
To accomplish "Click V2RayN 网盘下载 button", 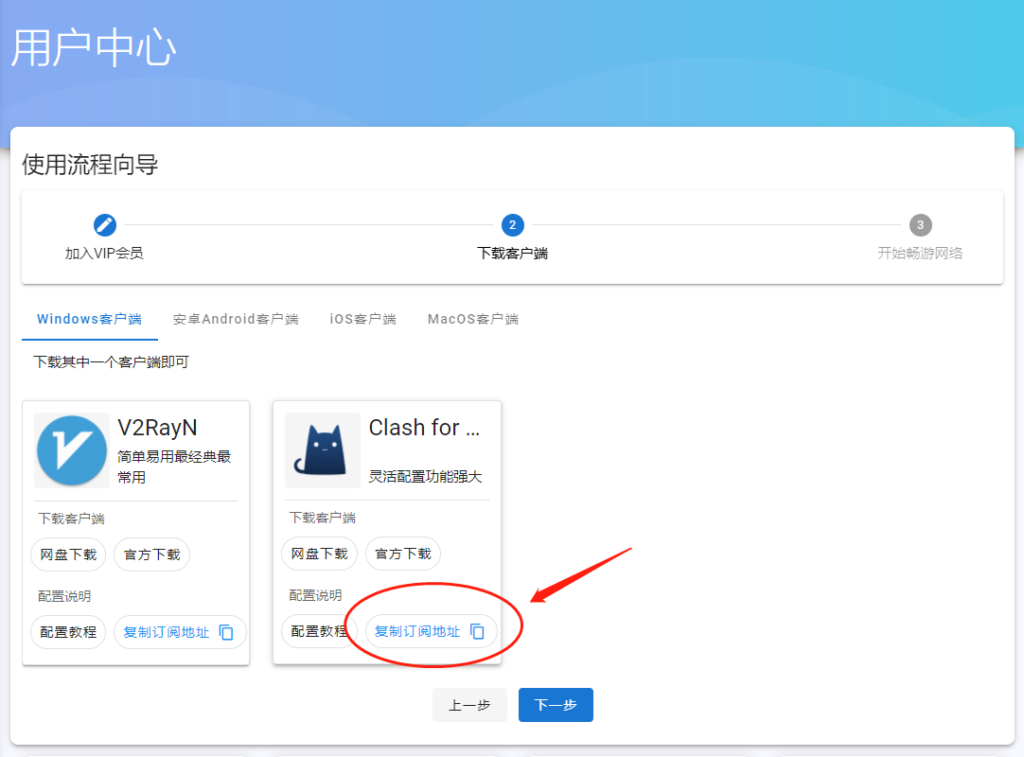I will (x=69, y=555).
